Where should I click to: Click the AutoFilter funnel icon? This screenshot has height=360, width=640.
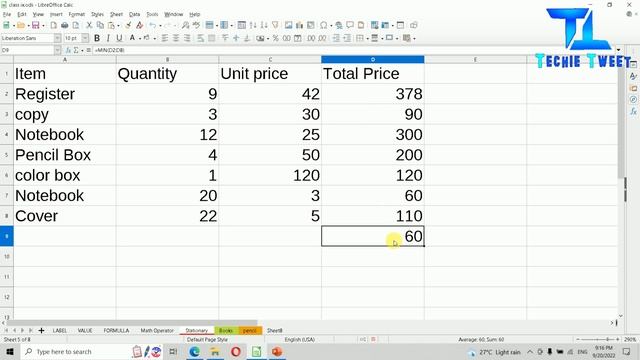pos(275,25)
